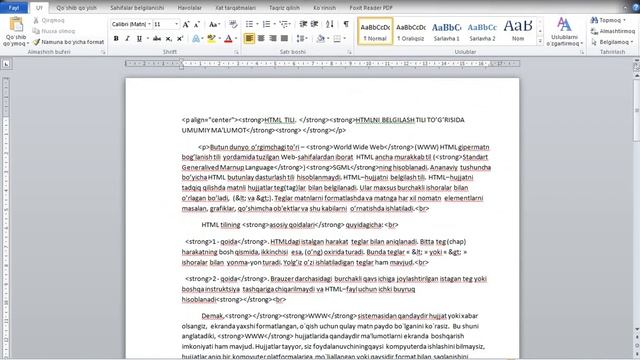Apply the Normal style
640x360 pixels.
(375, 31)
